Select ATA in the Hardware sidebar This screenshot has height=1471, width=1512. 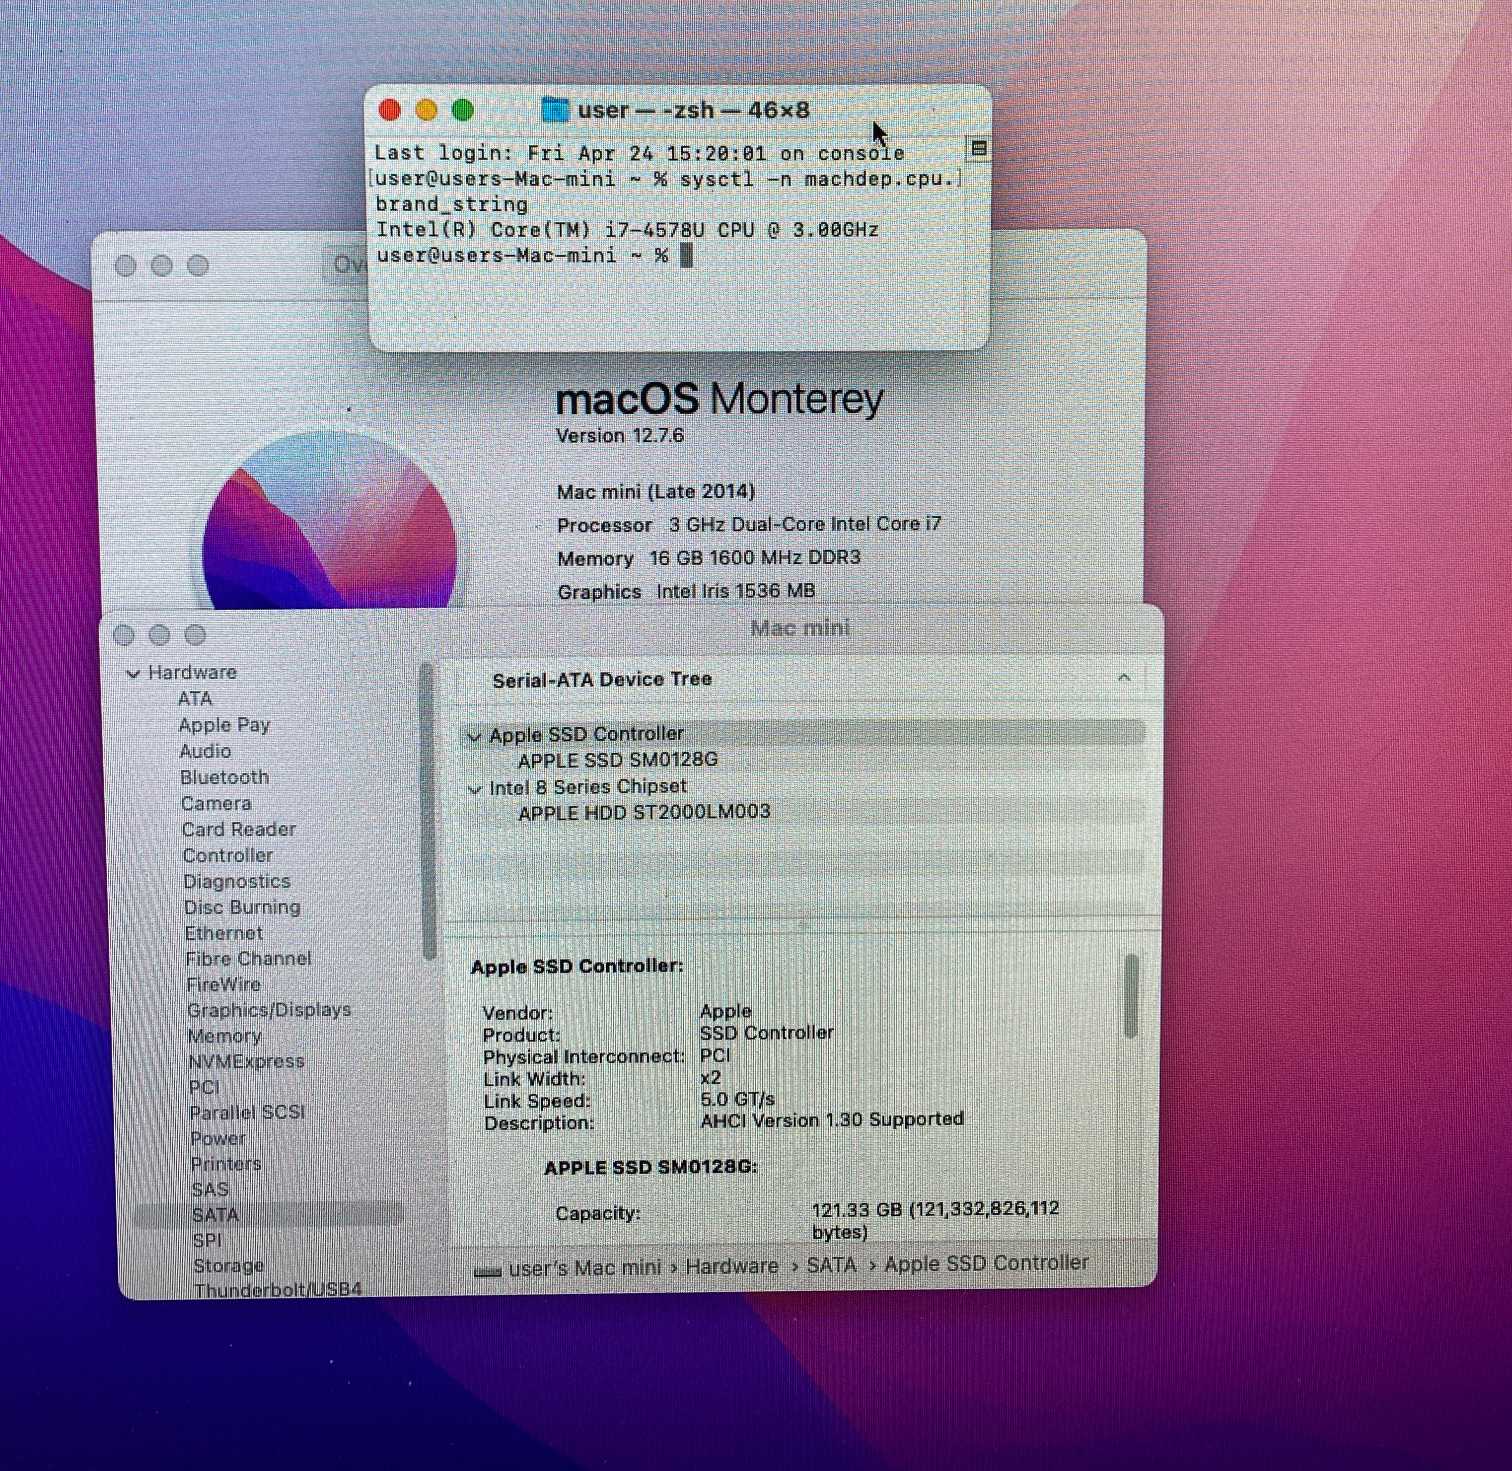[x=195, y=699]
